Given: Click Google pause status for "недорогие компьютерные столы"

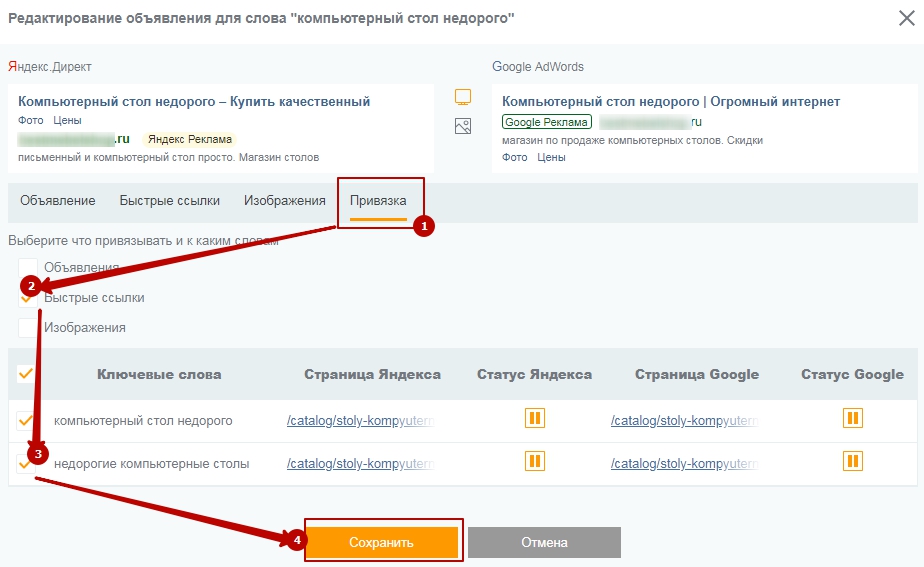Looking at the screenshot, I should [852, 461].
